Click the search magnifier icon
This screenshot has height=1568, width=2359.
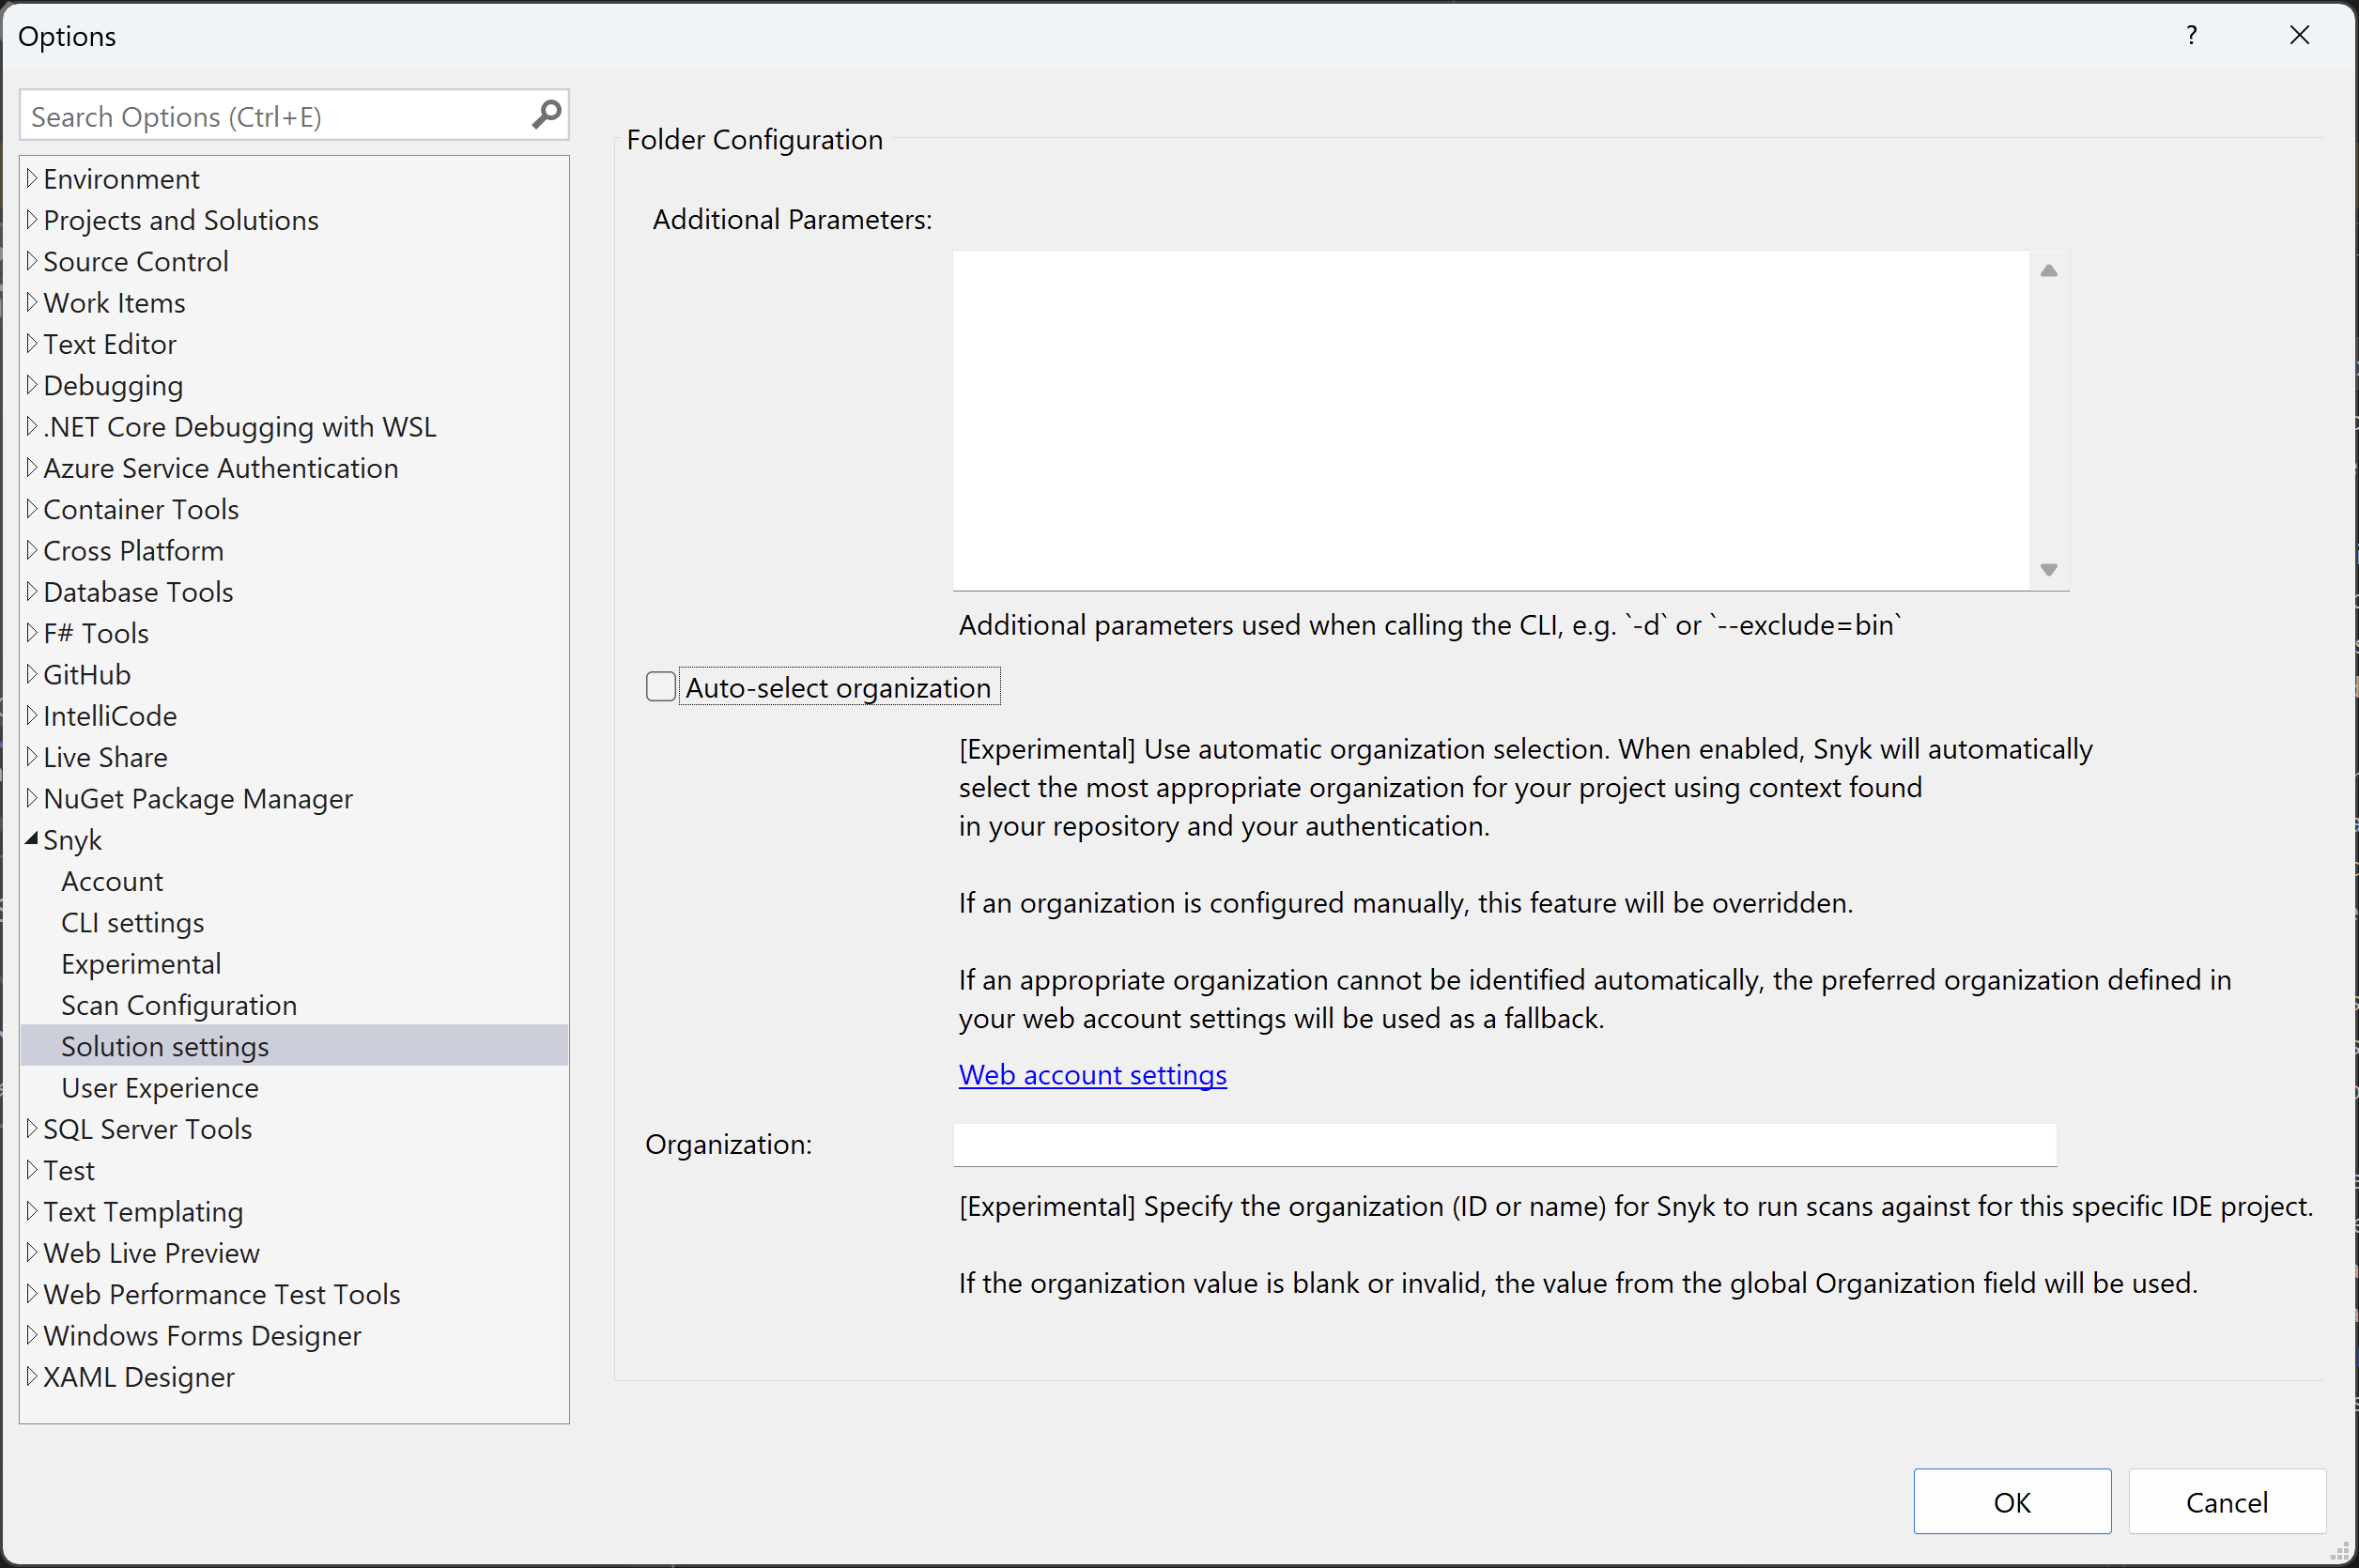coord(546,115)
